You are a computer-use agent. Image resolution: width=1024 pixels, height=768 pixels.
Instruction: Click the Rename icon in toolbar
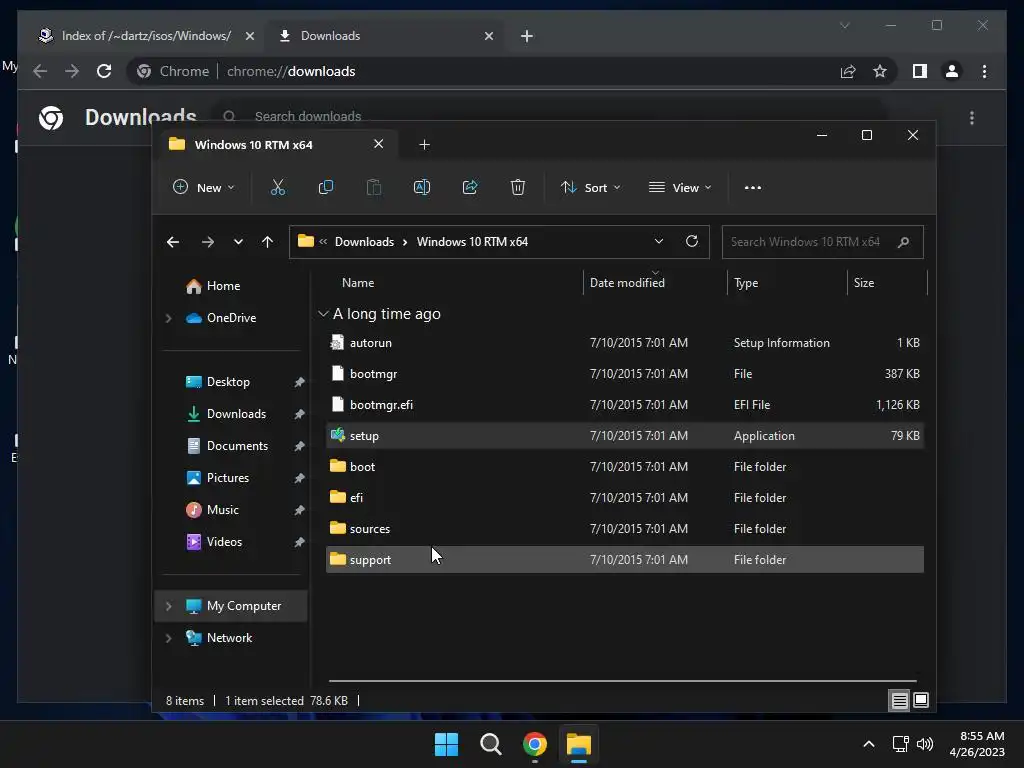coord(422,187)
